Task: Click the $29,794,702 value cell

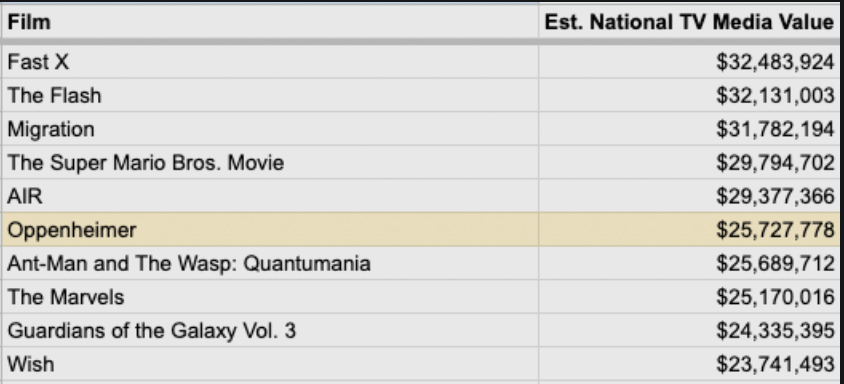Action: click(x=690, y=162)
